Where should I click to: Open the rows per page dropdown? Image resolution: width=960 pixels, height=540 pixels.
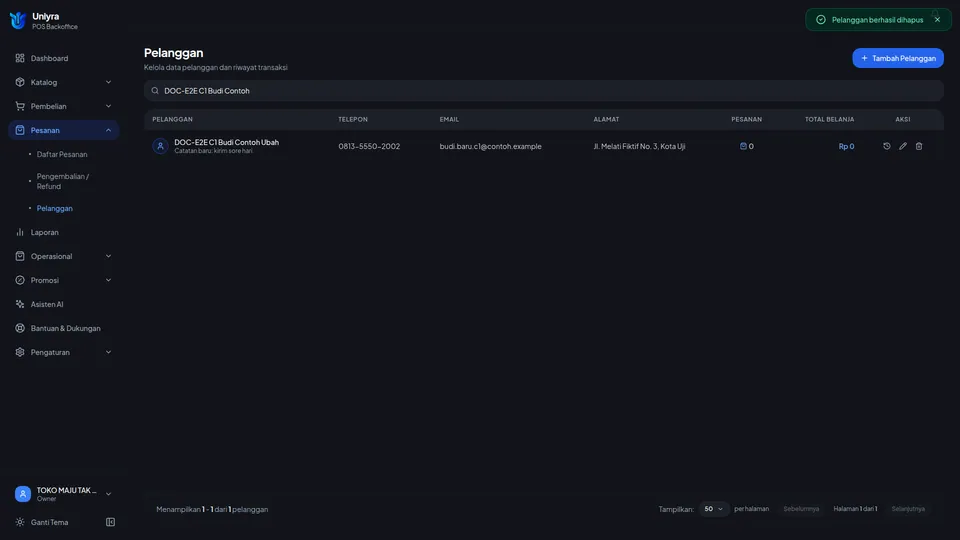713,509
